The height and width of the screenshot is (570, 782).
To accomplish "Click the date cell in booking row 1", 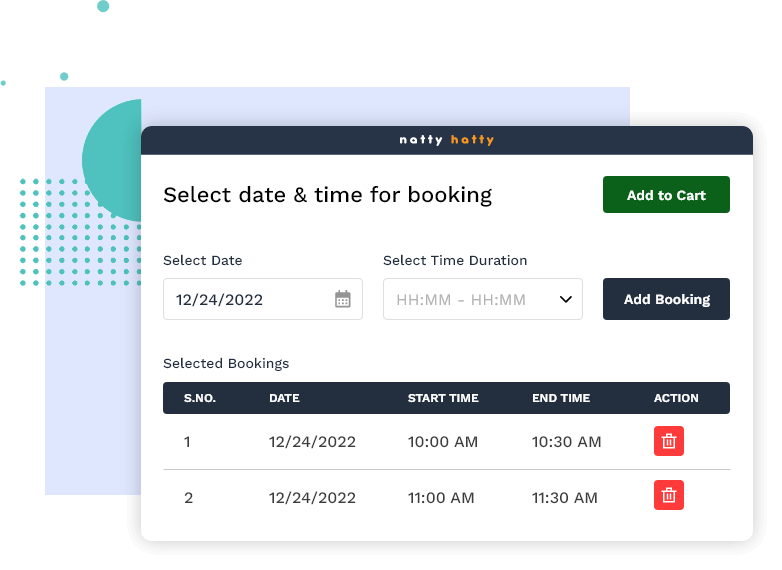I will 312,442.
